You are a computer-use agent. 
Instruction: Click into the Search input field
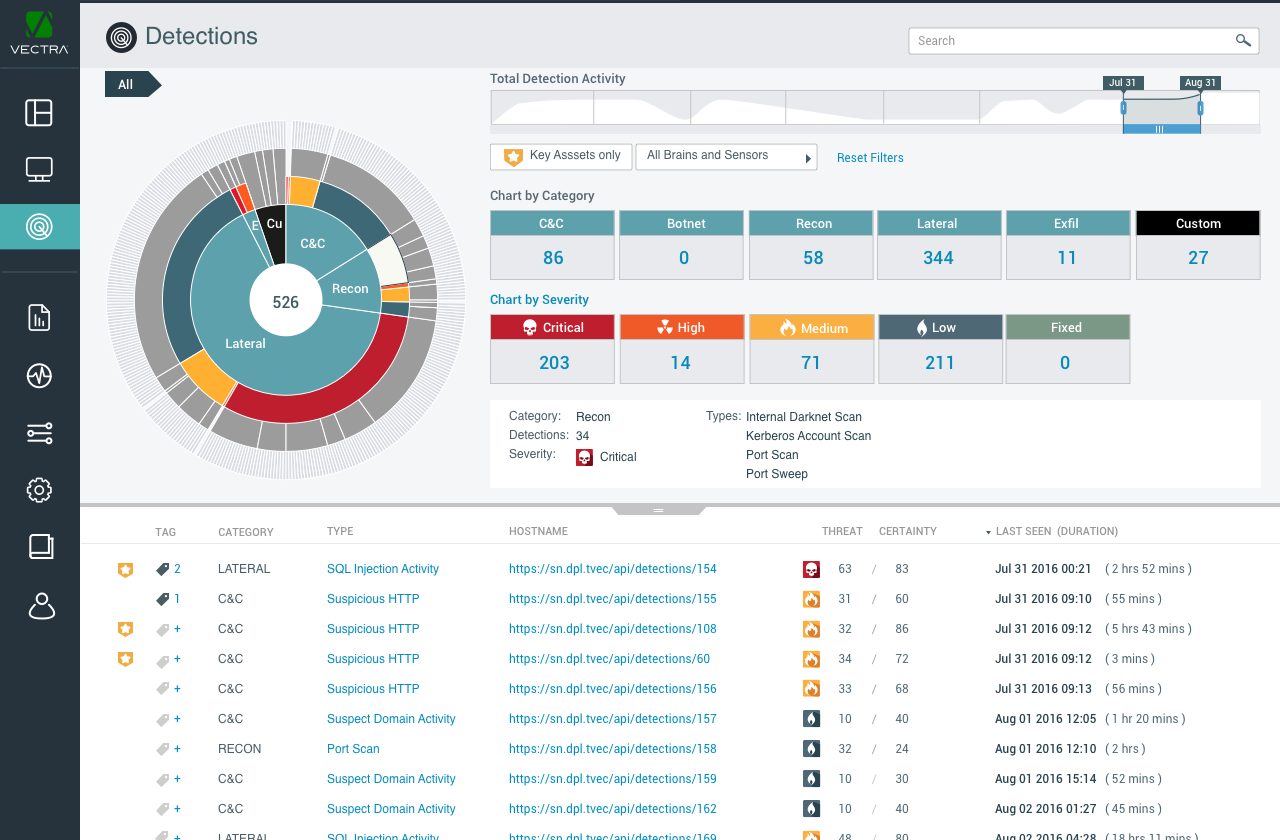[1070, 41]
